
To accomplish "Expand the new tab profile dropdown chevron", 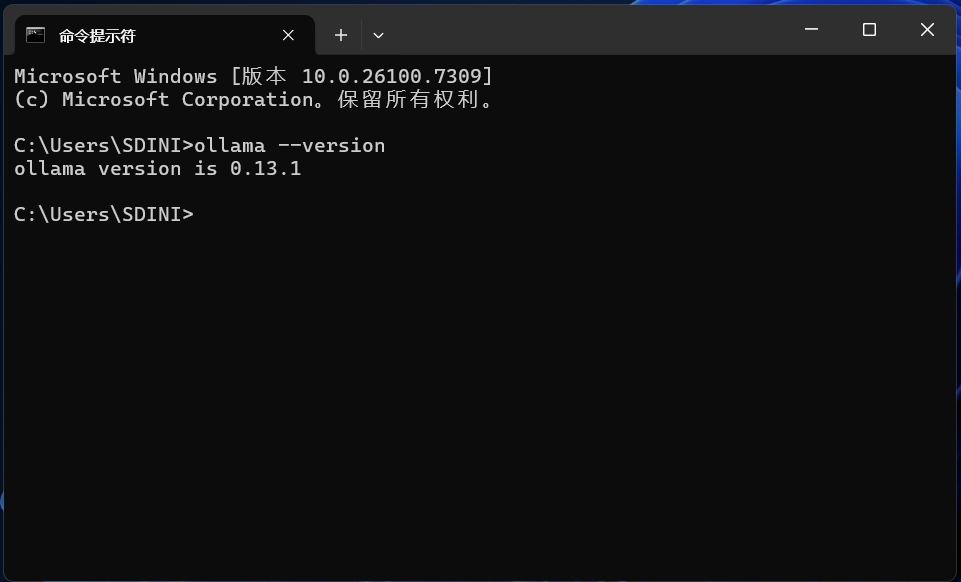I will click(x=378, y=36).
